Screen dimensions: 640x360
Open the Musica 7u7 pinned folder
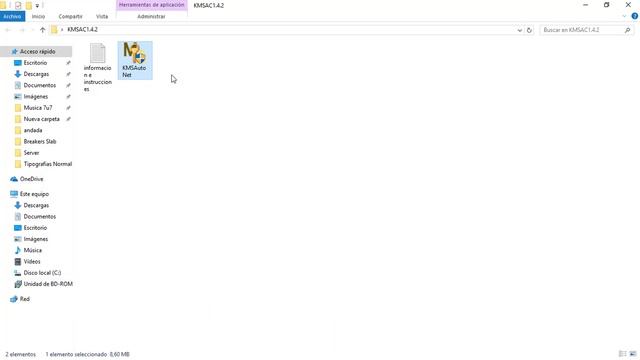pos(38,108)
